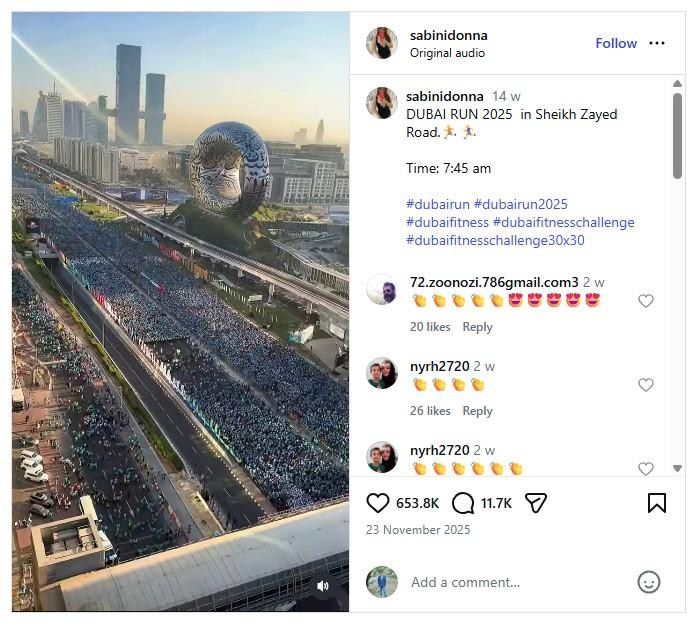Open the #dubaifitnesschallenge30x30 hashtag

point(495,240)
